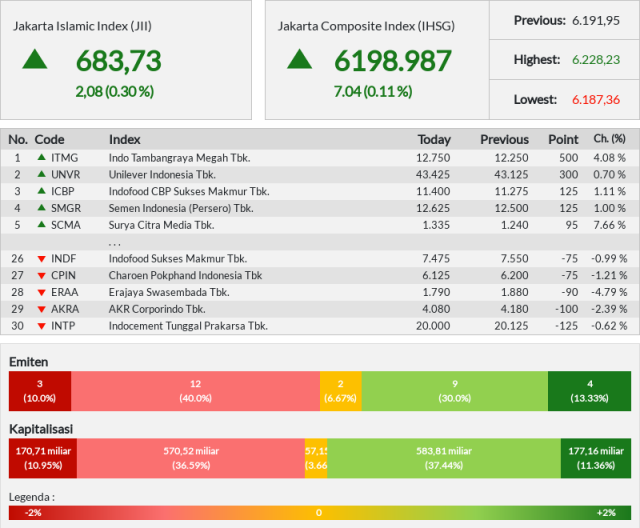Click the AKRA stock code
The image size is (640, 528).
[x=65, y=309]
